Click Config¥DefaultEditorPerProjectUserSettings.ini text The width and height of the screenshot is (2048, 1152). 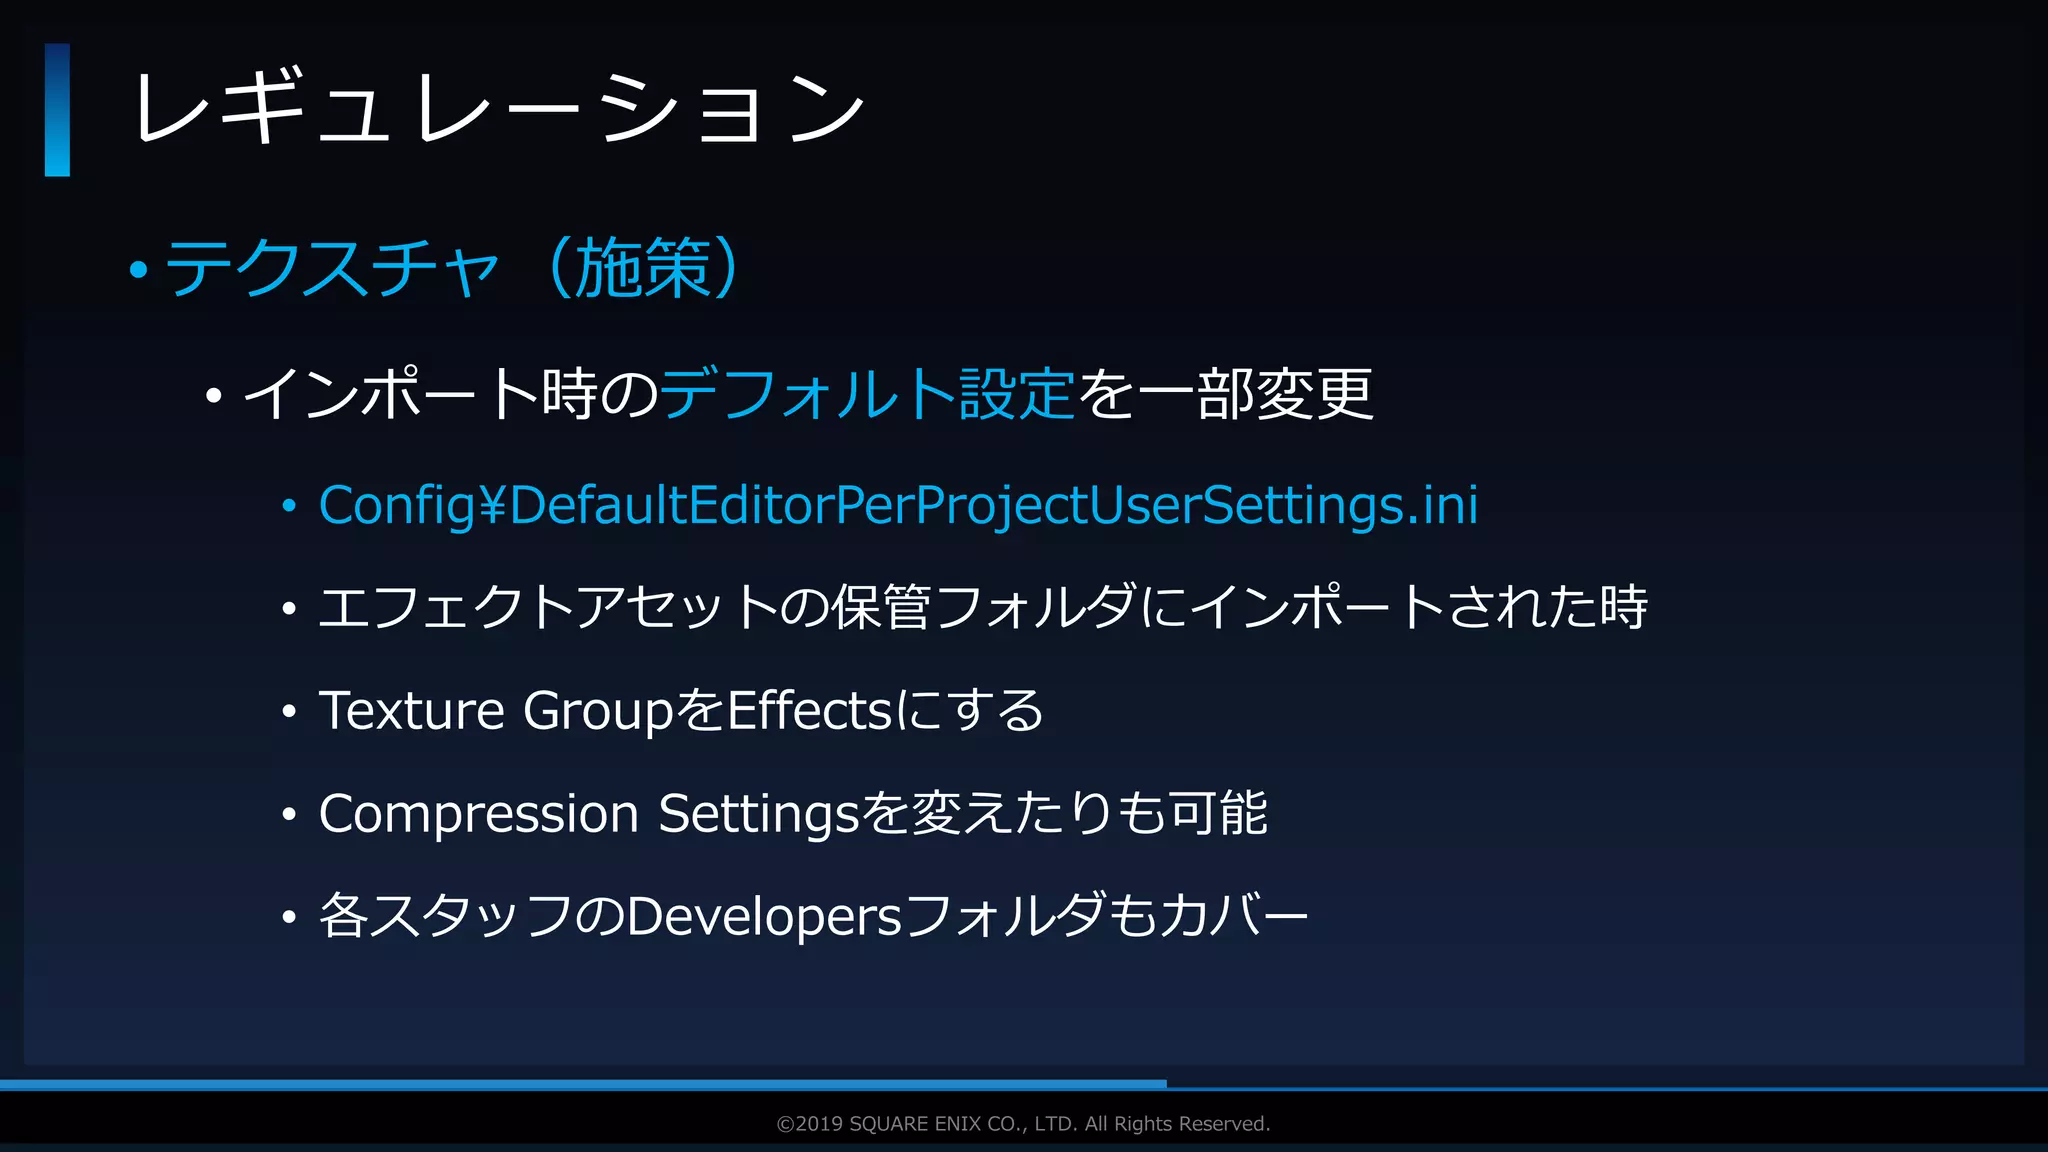[x=898, y=505]
